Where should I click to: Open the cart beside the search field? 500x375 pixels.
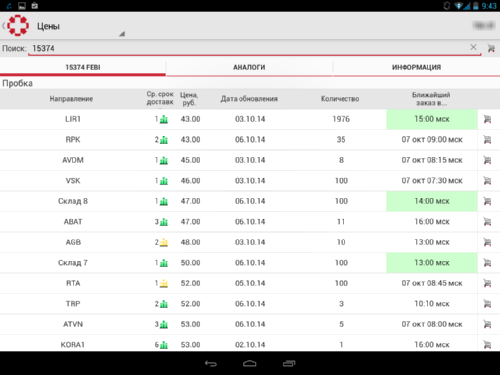(491, 48)
